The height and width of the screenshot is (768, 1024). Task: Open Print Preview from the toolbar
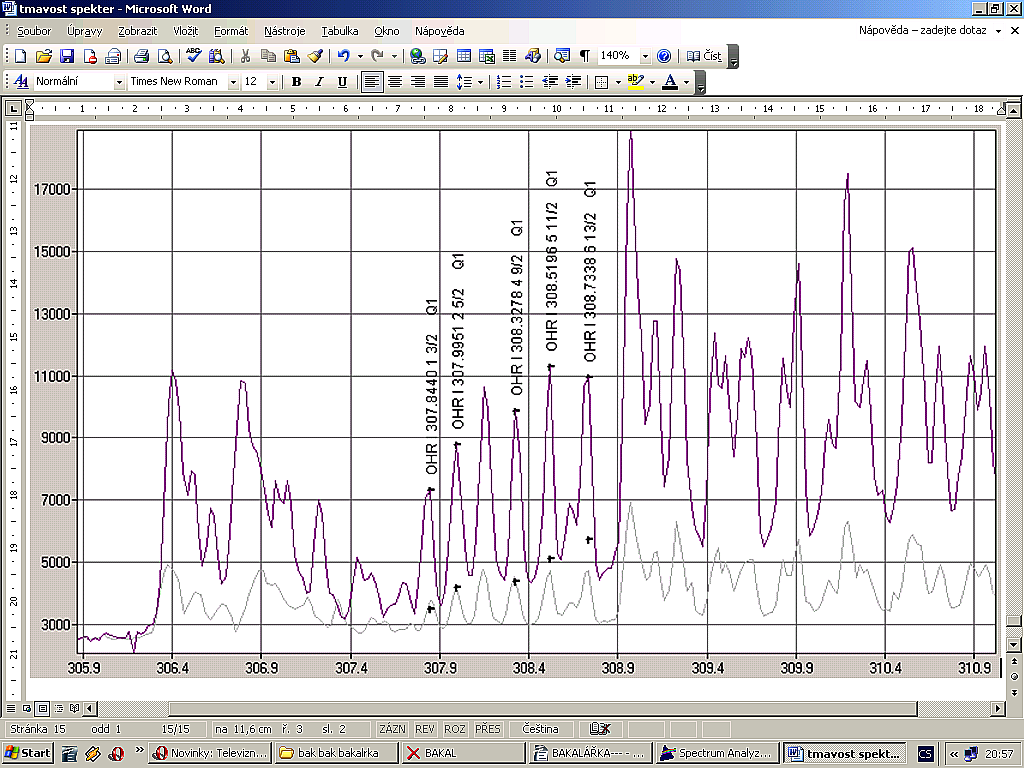coord(165,56)
